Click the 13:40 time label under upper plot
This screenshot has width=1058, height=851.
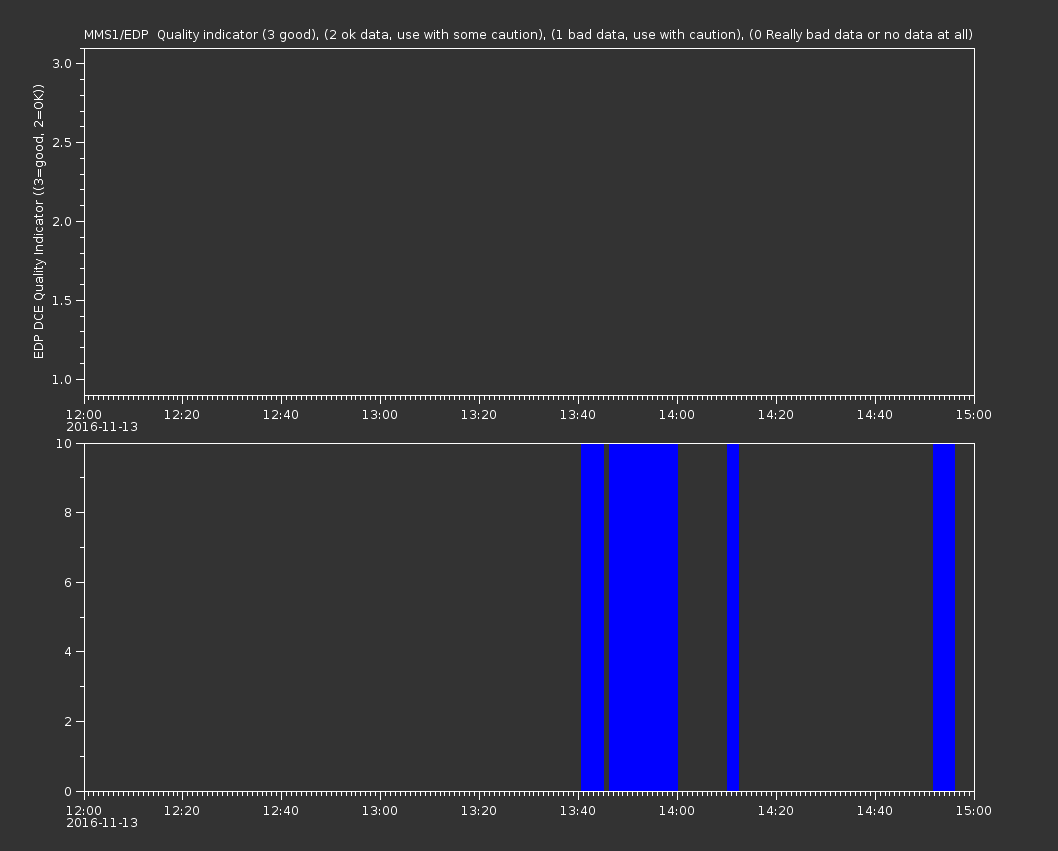(578, 414)
